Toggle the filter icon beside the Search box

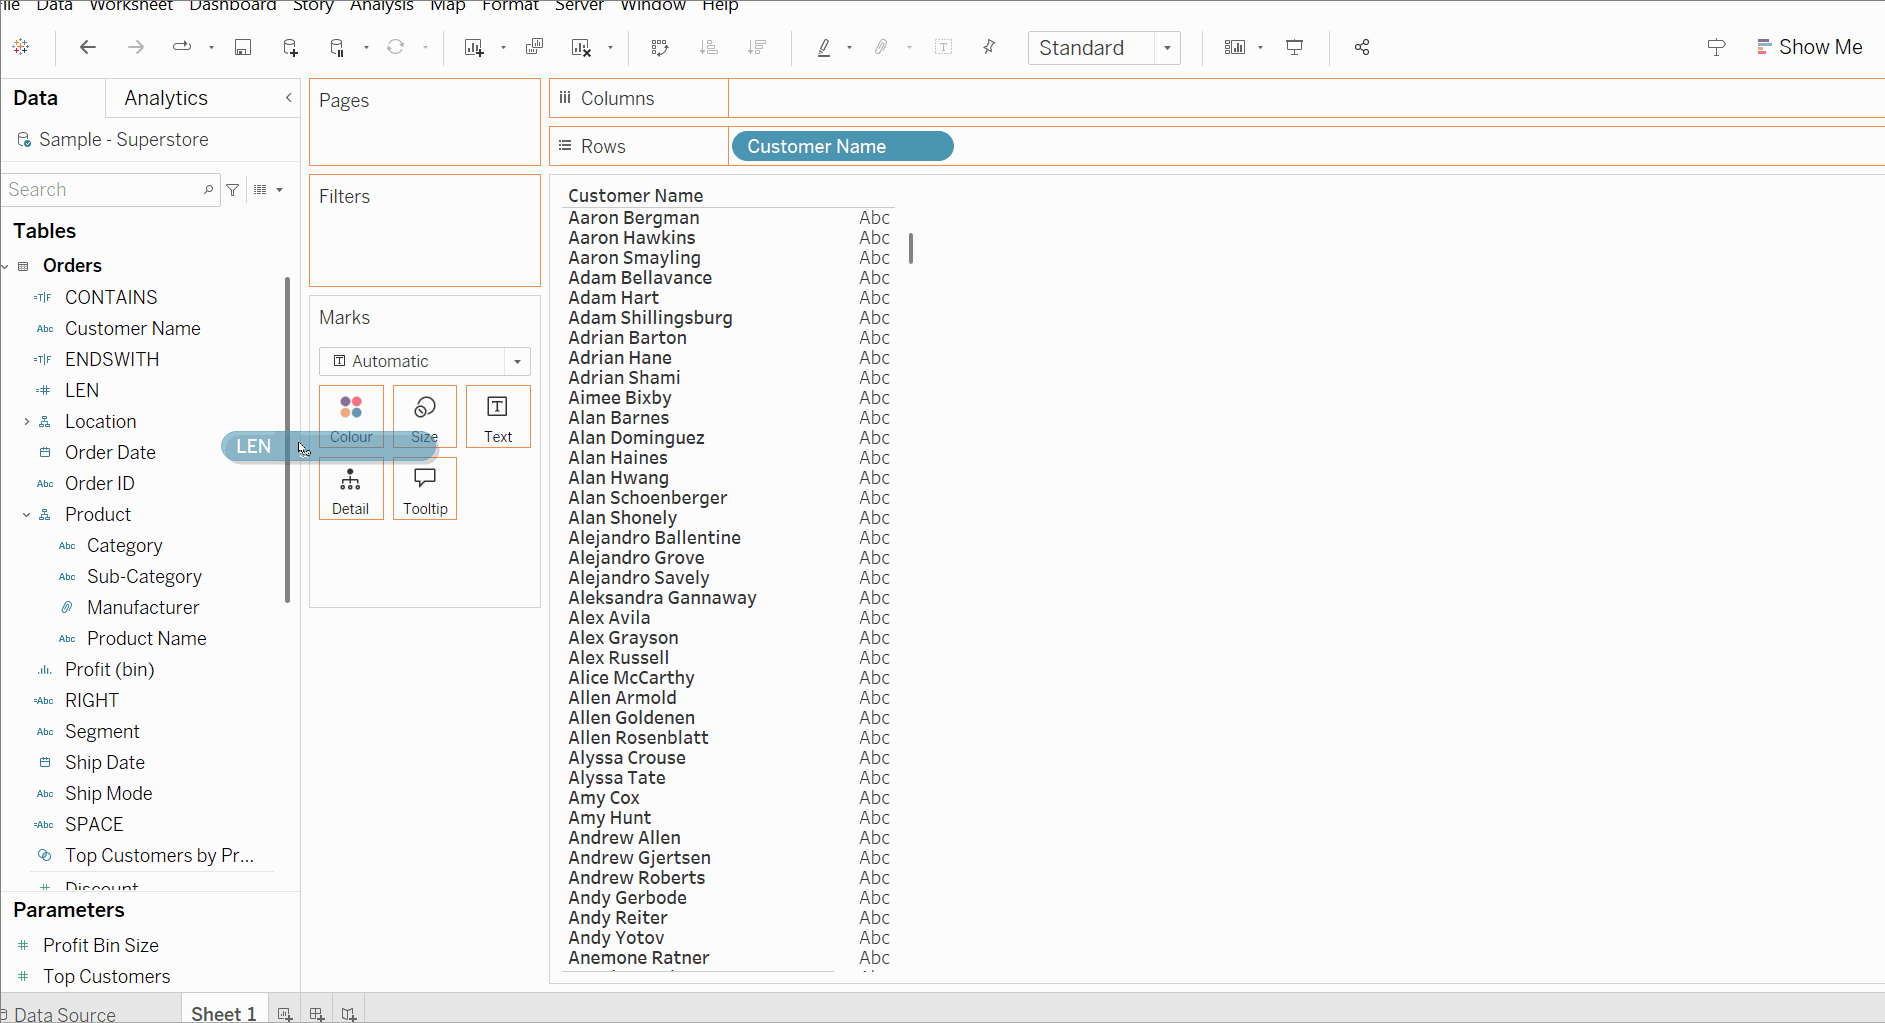point(233,190)
